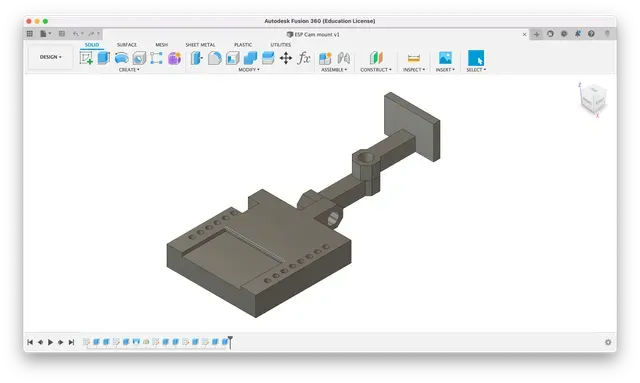Image resolution: width=640 pixels, height=383 pixels.
Task: Click the ViewCube orientation cube
Action: pos(593,98)
